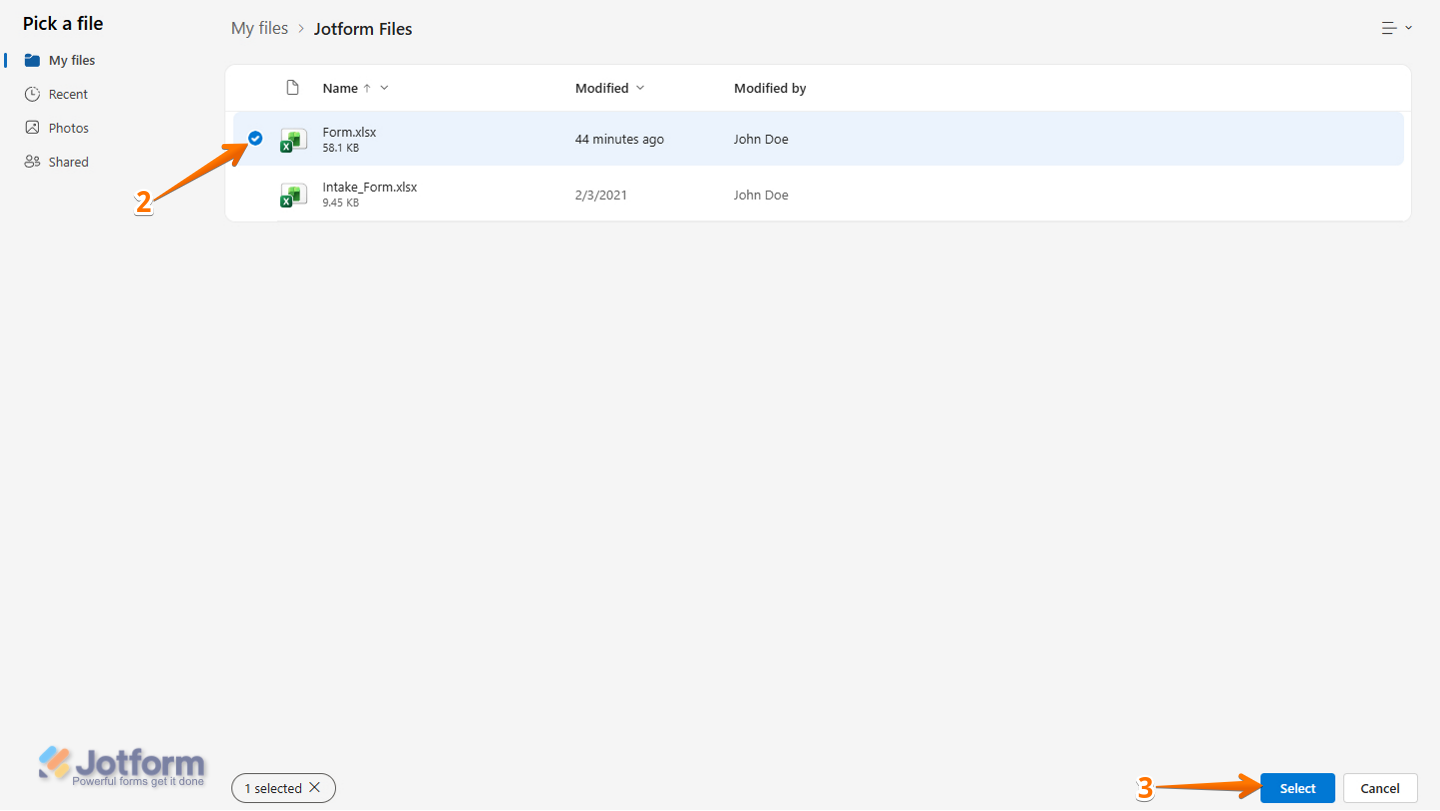Screen dimensions: 1440x811
Task: Click the Form.xlsx file name
Action: (349, 132)
